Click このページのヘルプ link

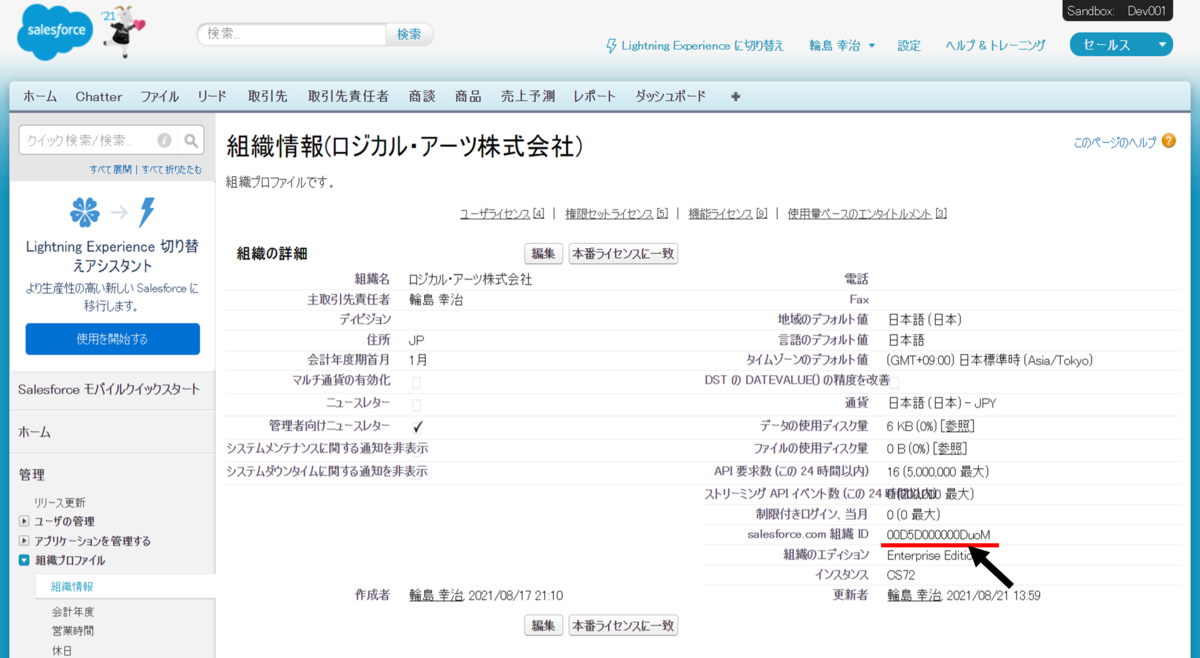[1115, 143]
